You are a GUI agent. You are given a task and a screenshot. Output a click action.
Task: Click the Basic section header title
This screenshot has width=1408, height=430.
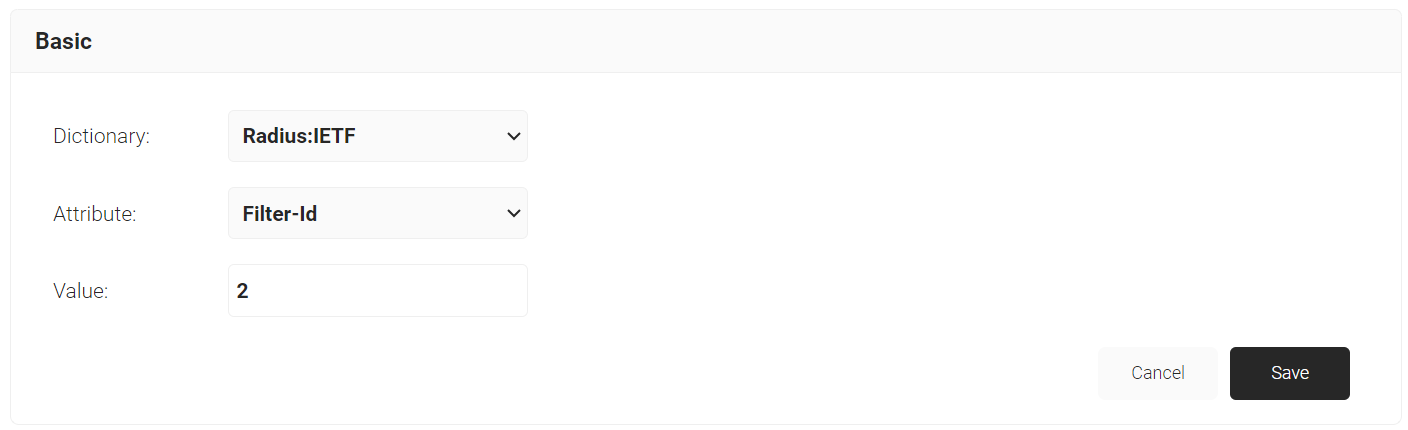tap(63, 42)
